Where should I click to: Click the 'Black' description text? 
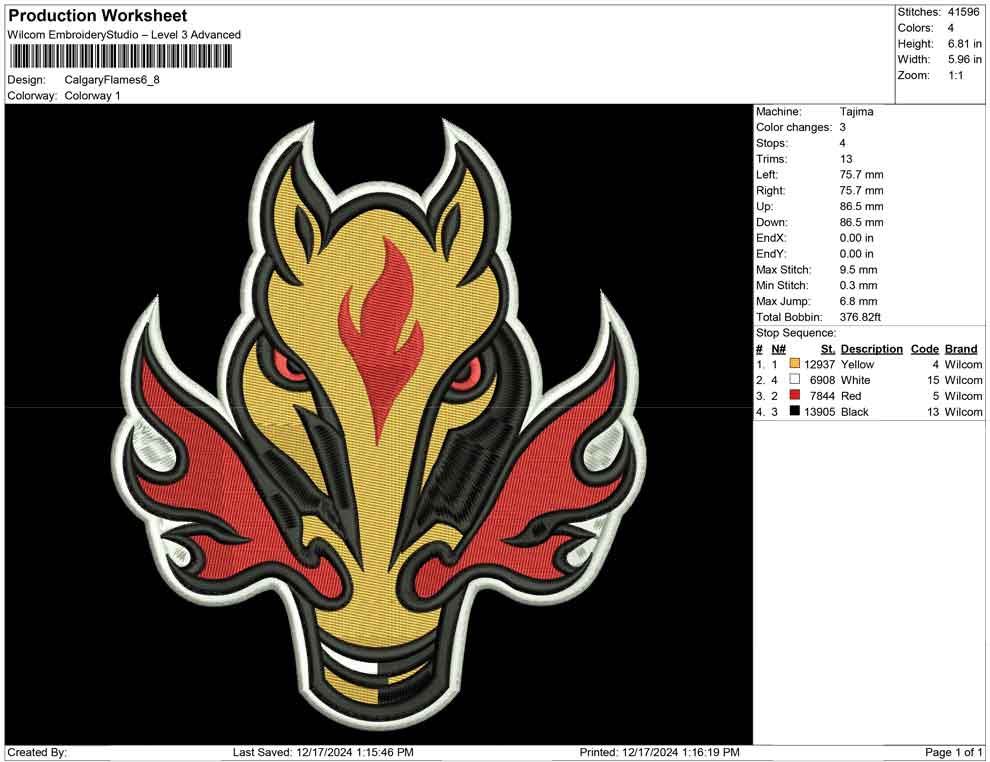[x=854, y=411]
